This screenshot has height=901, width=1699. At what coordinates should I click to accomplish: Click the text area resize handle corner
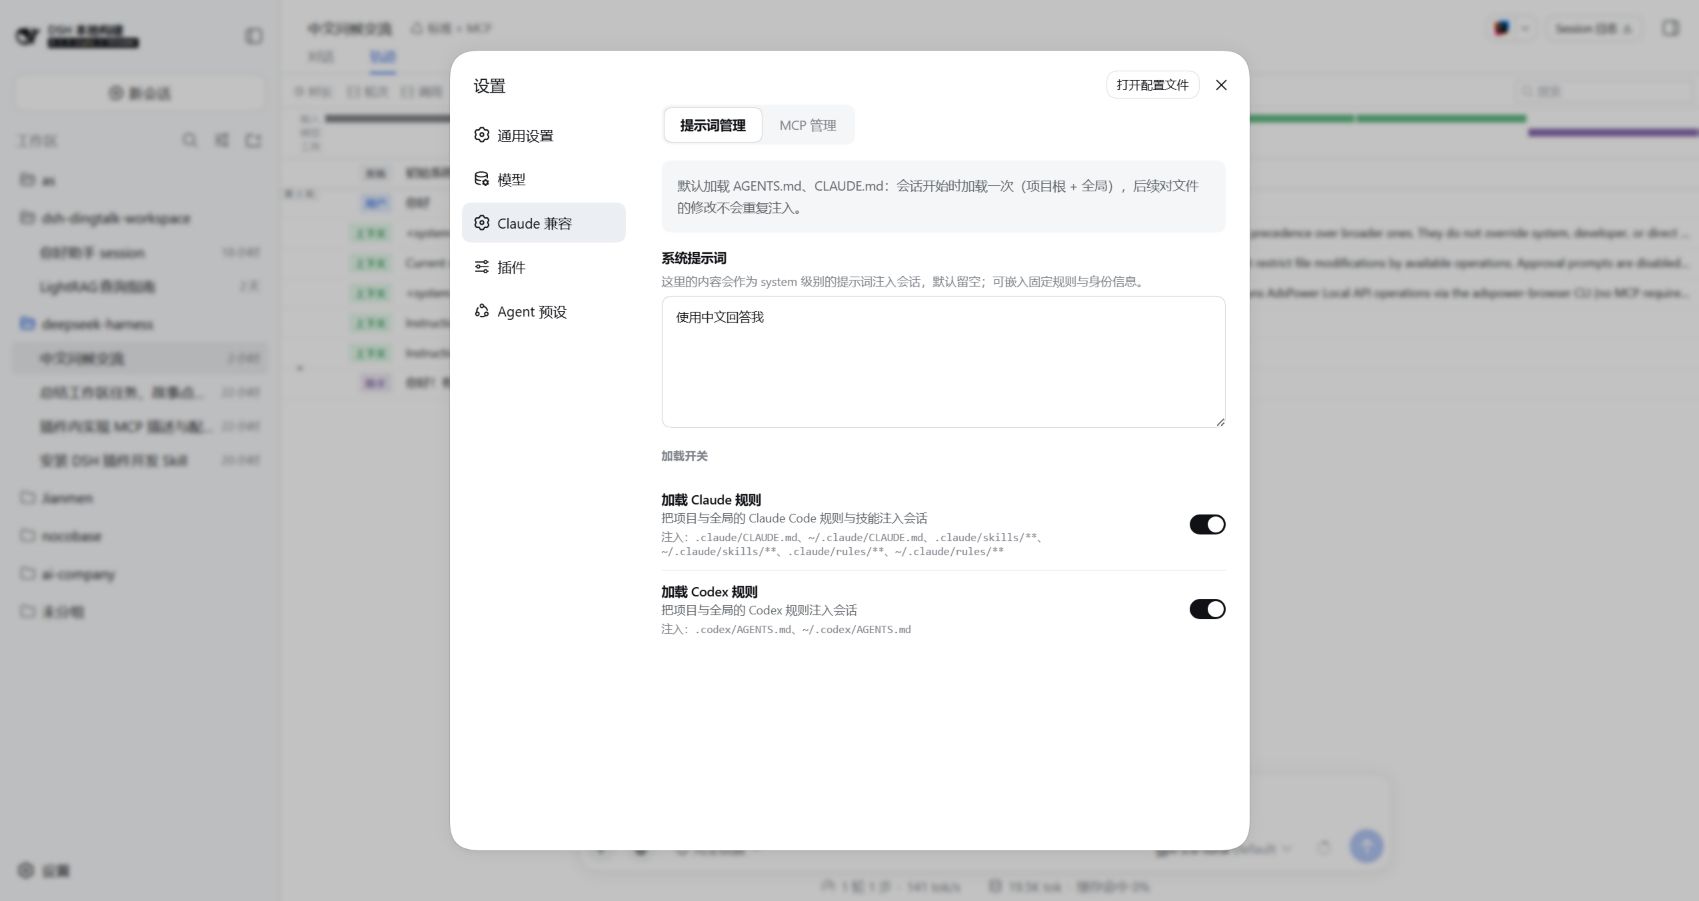[x=1220, y=422]
